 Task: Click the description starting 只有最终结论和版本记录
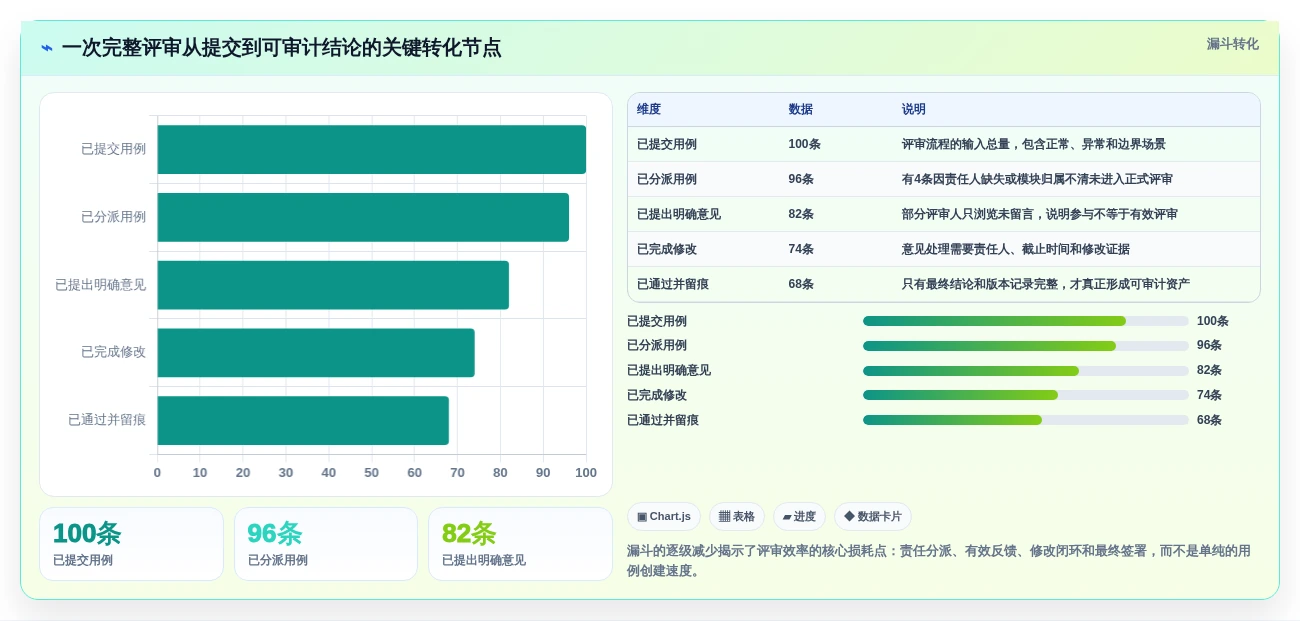point(1046,284)
